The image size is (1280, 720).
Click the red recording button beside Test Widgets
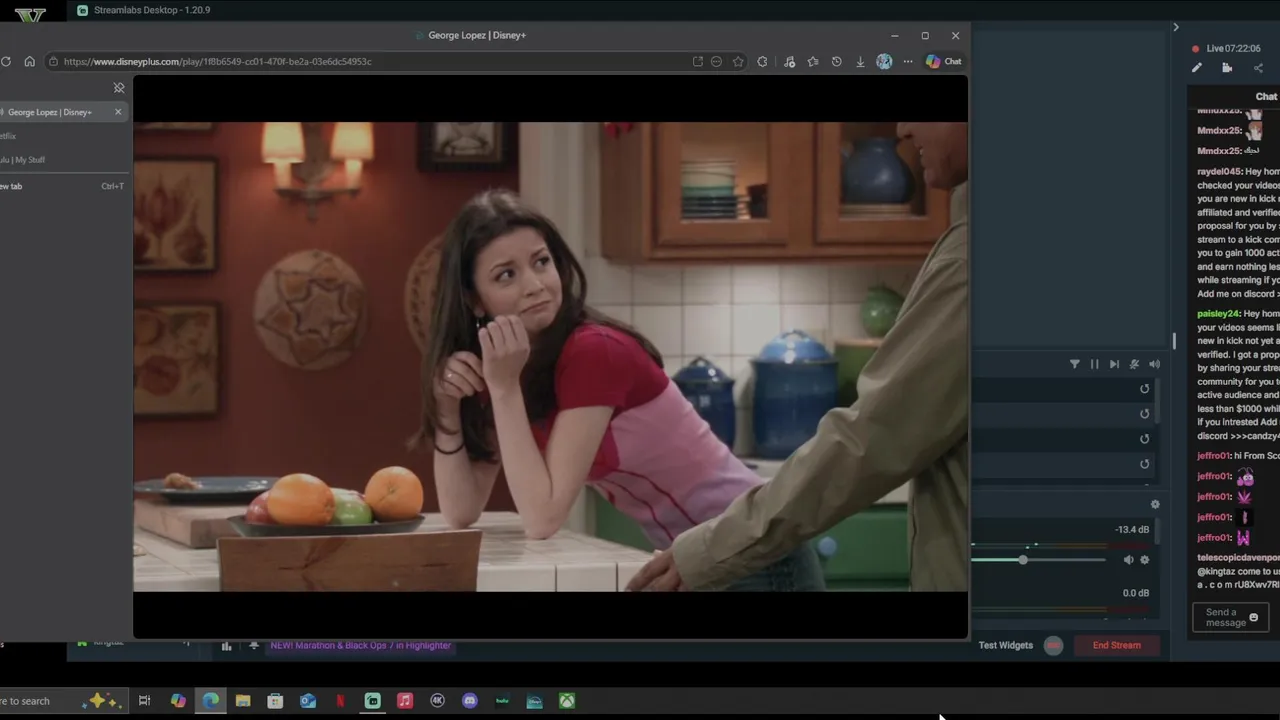coord(1053,646)
